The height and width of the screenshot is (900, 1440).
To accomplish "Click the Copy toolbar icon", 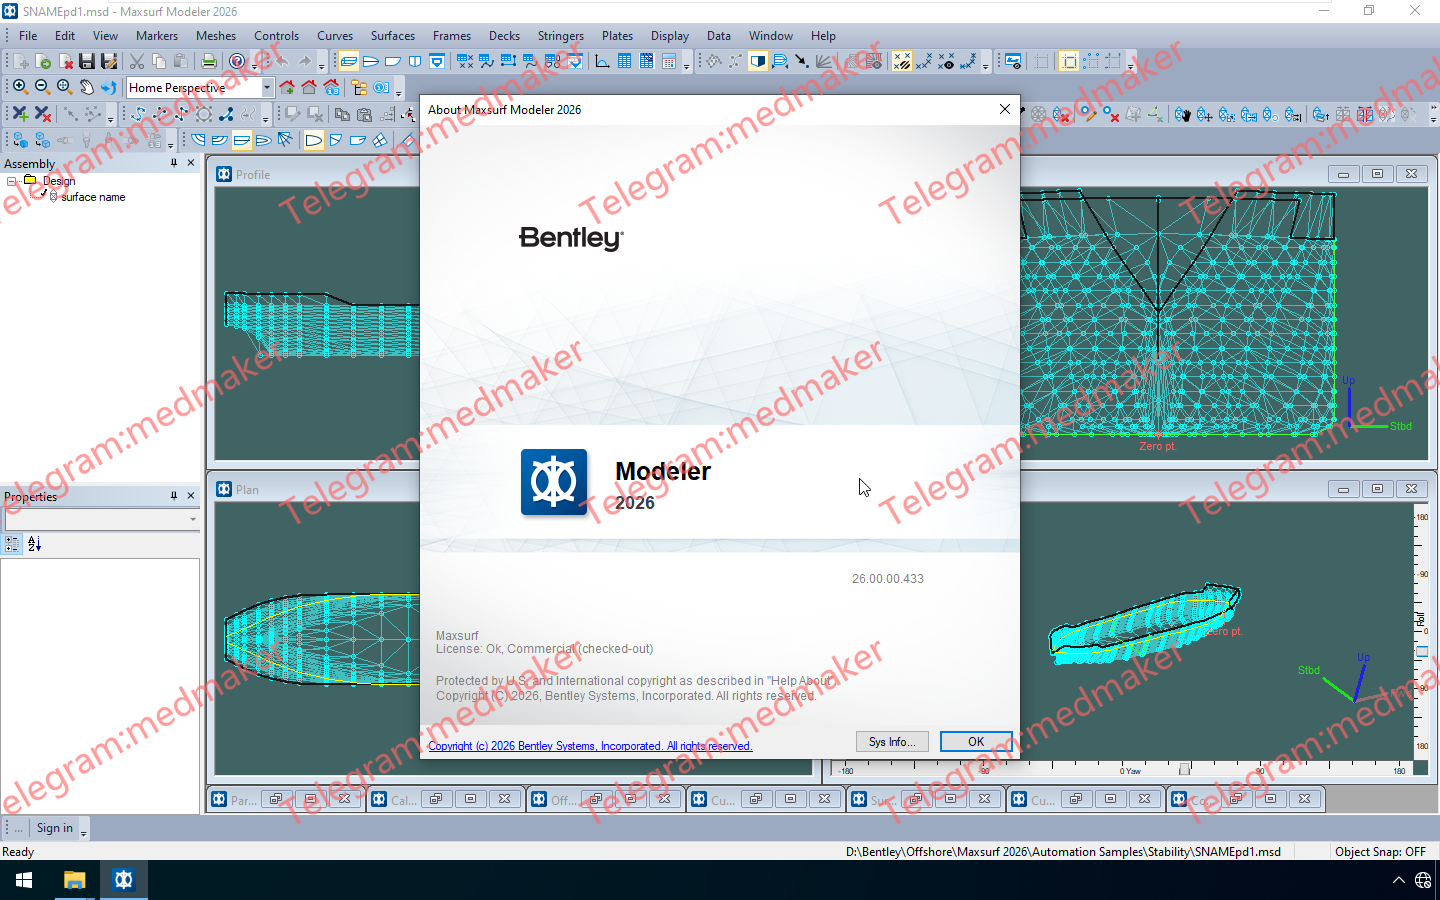I will (x=159, y=62).
